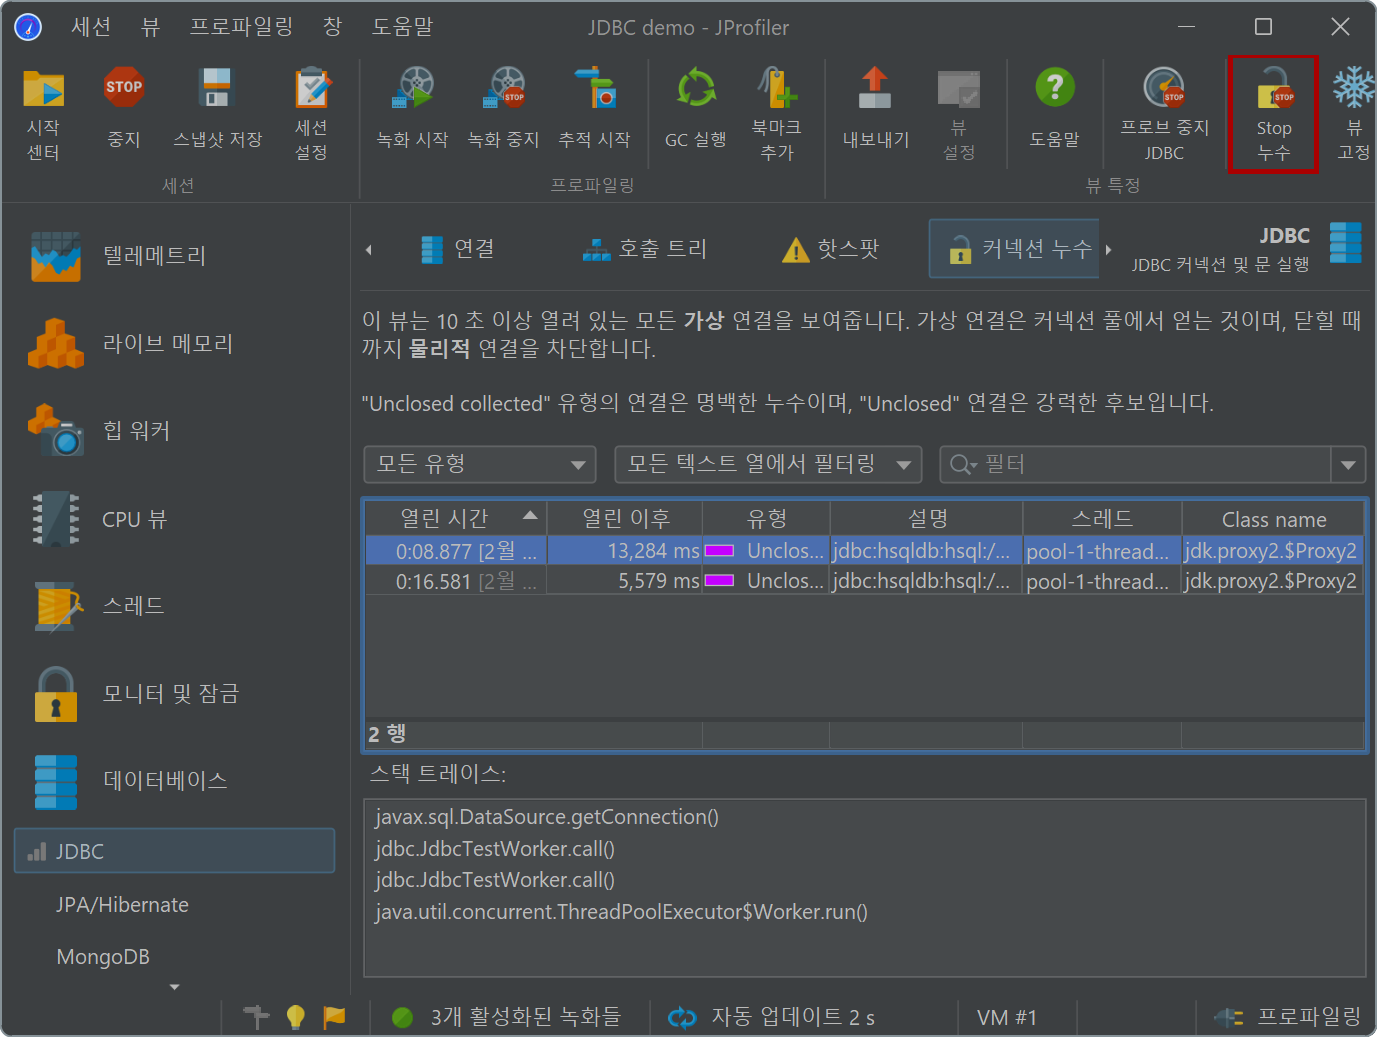Click the JDBC database icon in view header
The width and height of the screenshot is (1377, 1037).
[1345, 242]
